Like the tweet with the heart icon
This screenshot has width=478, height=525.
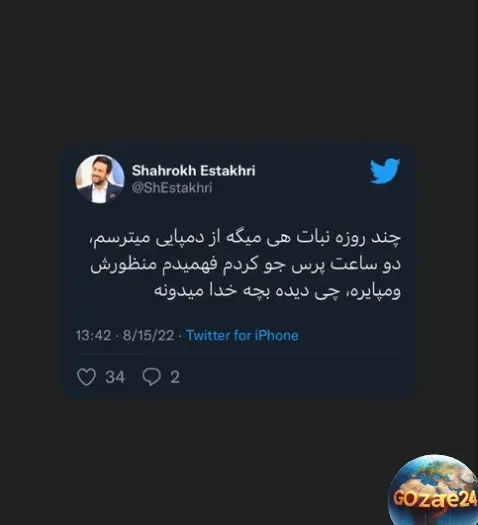coord(86,377)
